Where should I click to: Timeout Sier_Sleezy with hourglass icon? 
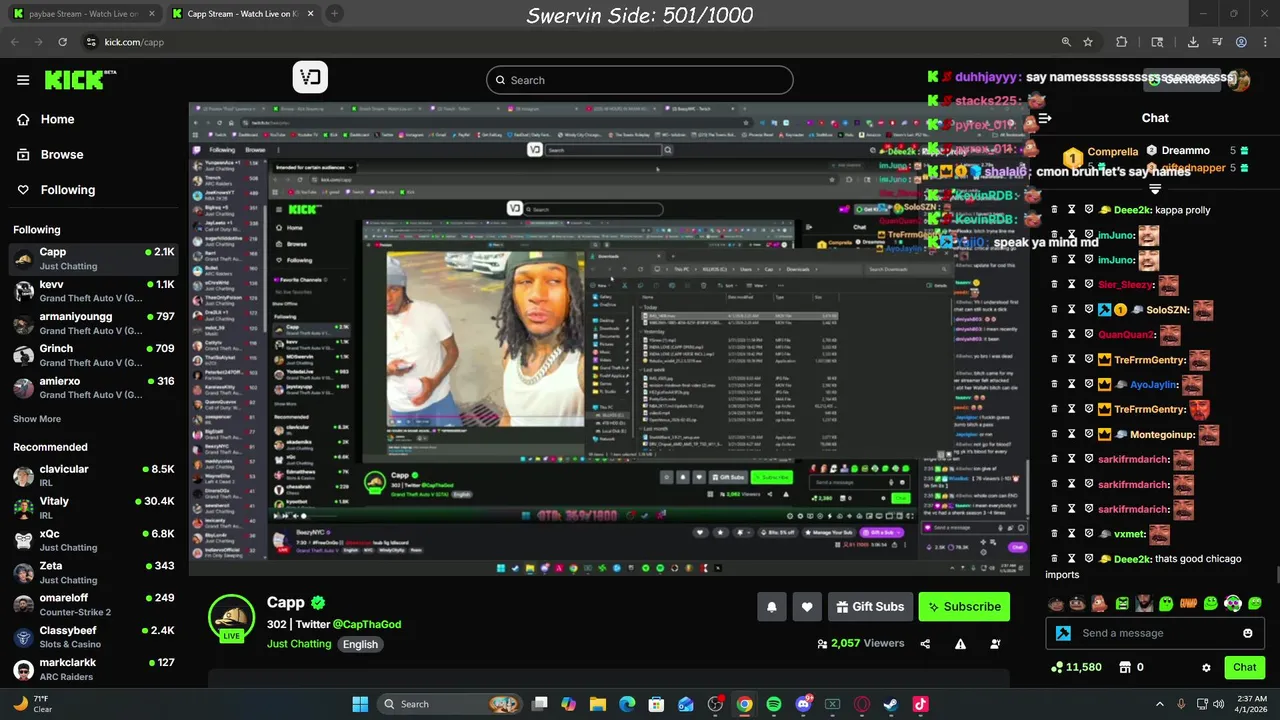point(1071,284)
